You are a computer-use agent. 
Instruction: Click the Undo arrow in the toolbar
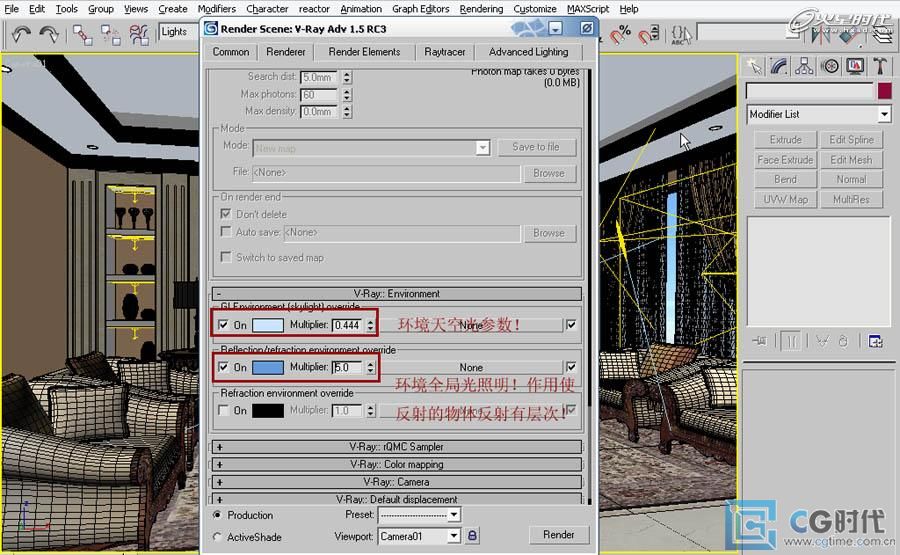point(20,34)
